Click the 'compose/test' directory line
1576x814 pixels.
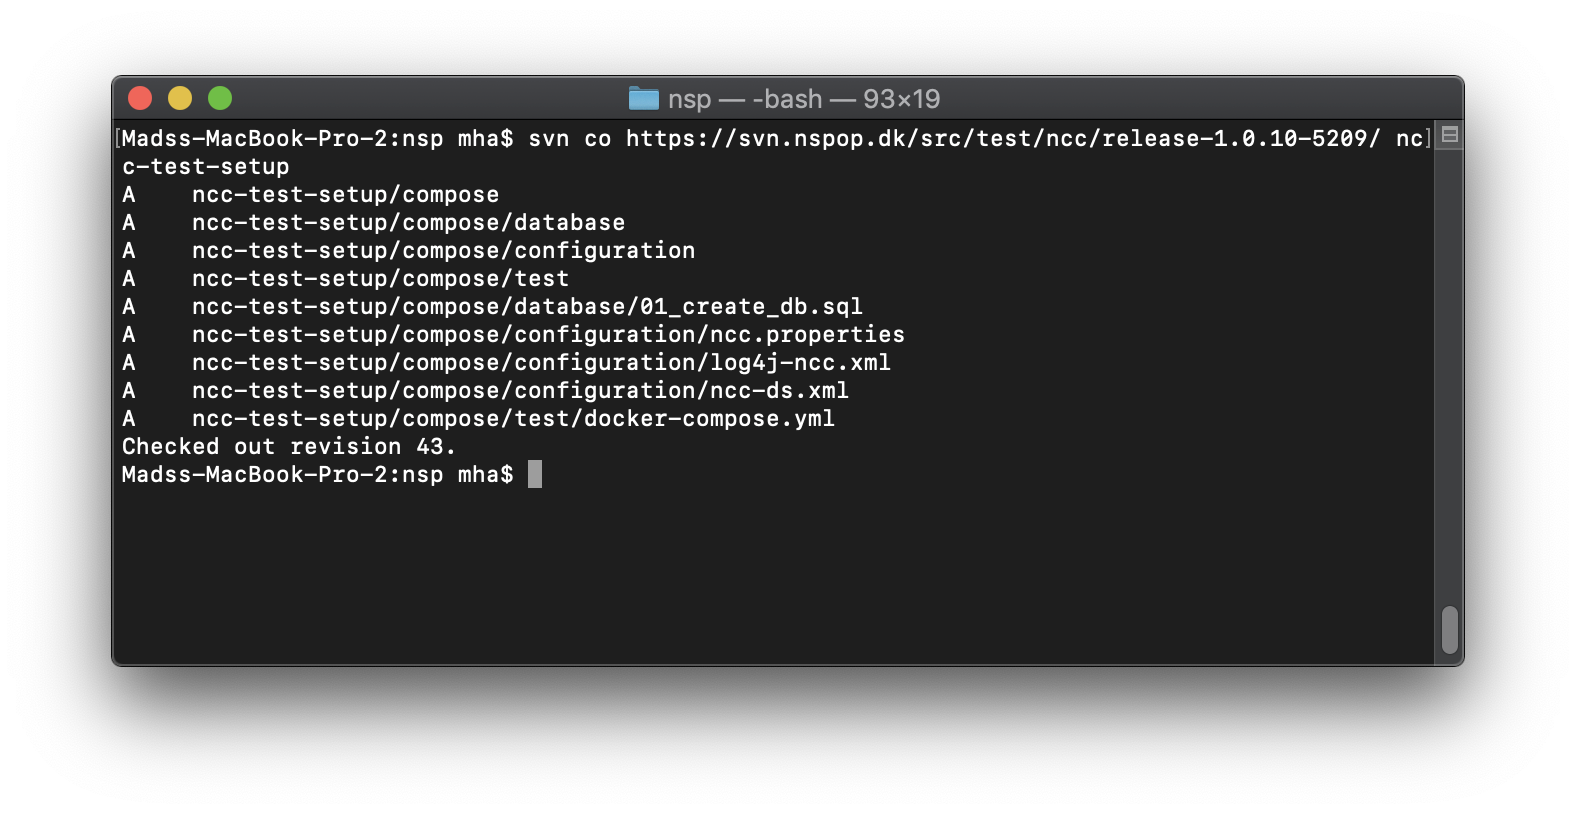coord(380,279)
